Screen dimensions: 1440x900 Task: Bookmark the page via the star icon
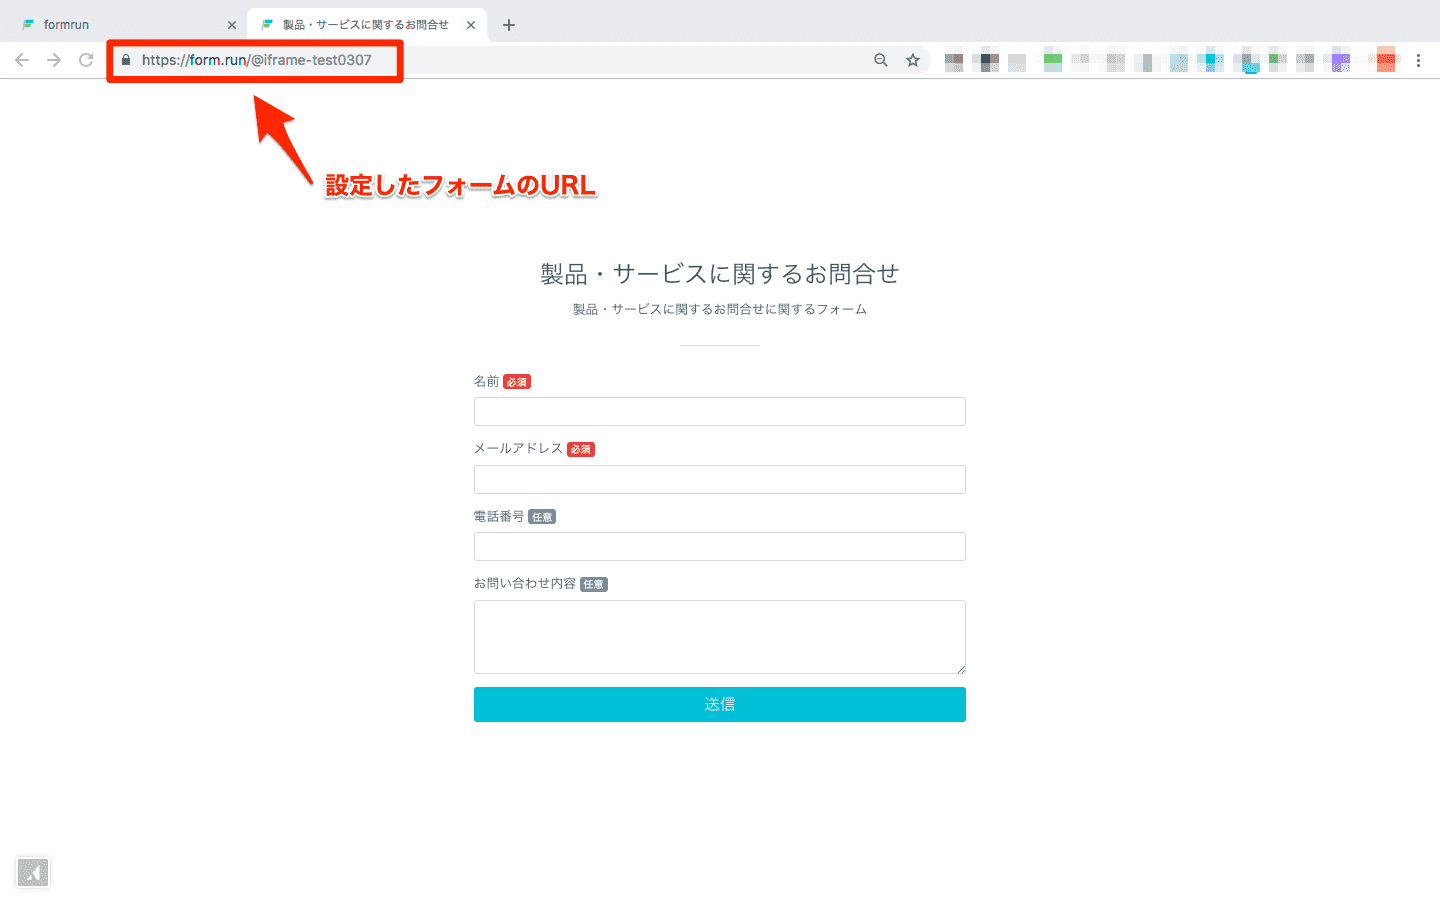click(x=912, y=60)
